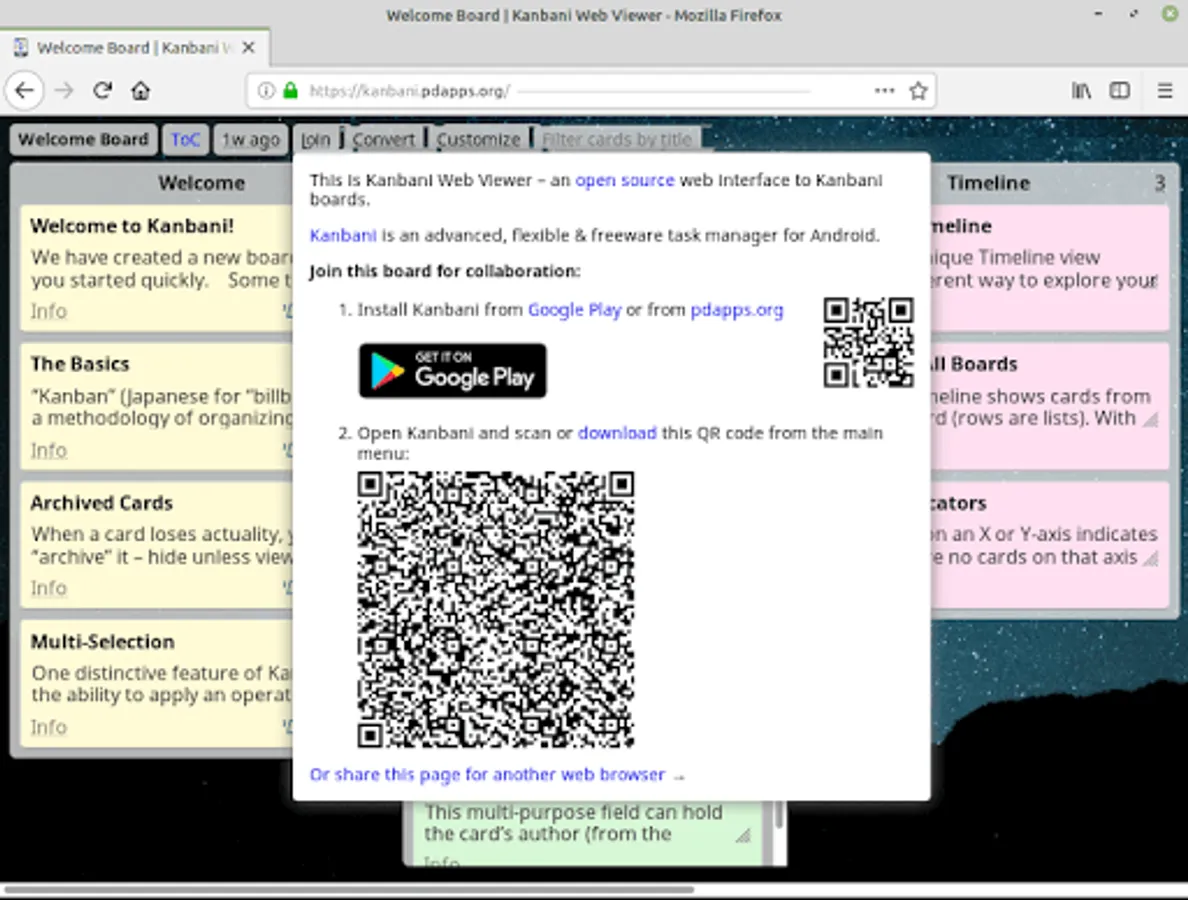This screenshot has width=1188, height=900.
Task: Open the page actions three-dot menu
Action: pos(884,91)
